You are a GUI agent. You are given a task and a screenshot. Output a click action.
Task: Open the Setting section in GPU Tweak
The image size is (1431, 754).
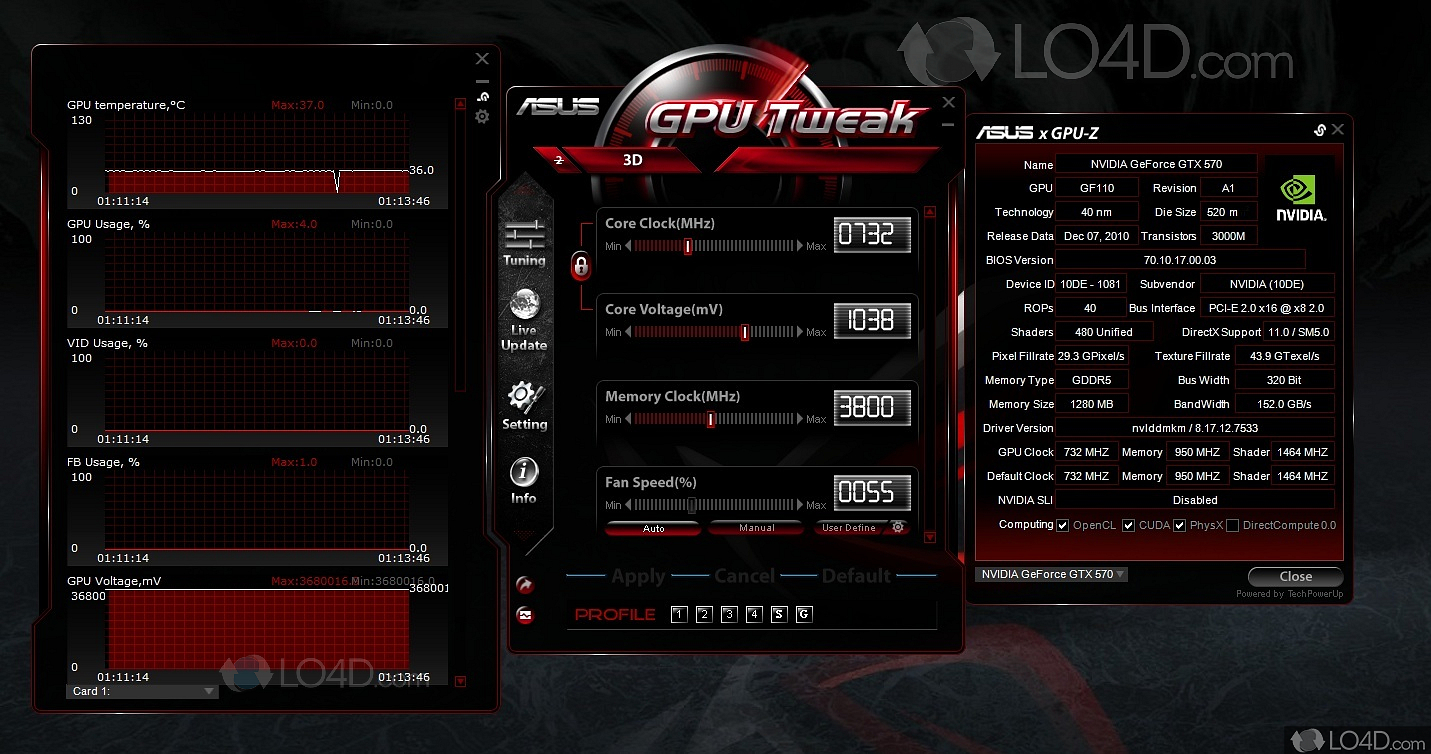click(x=524, y=405)
